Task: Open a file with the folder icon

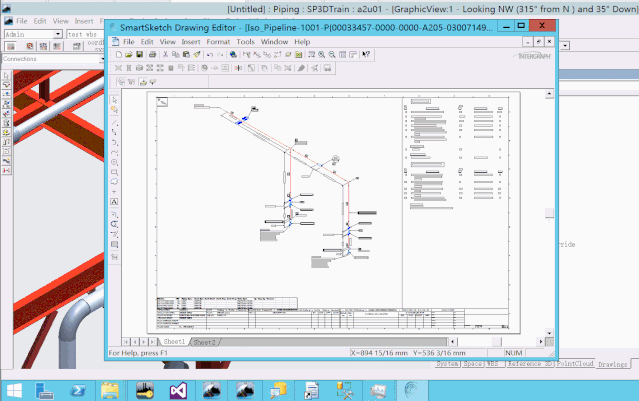Action: 129,55
